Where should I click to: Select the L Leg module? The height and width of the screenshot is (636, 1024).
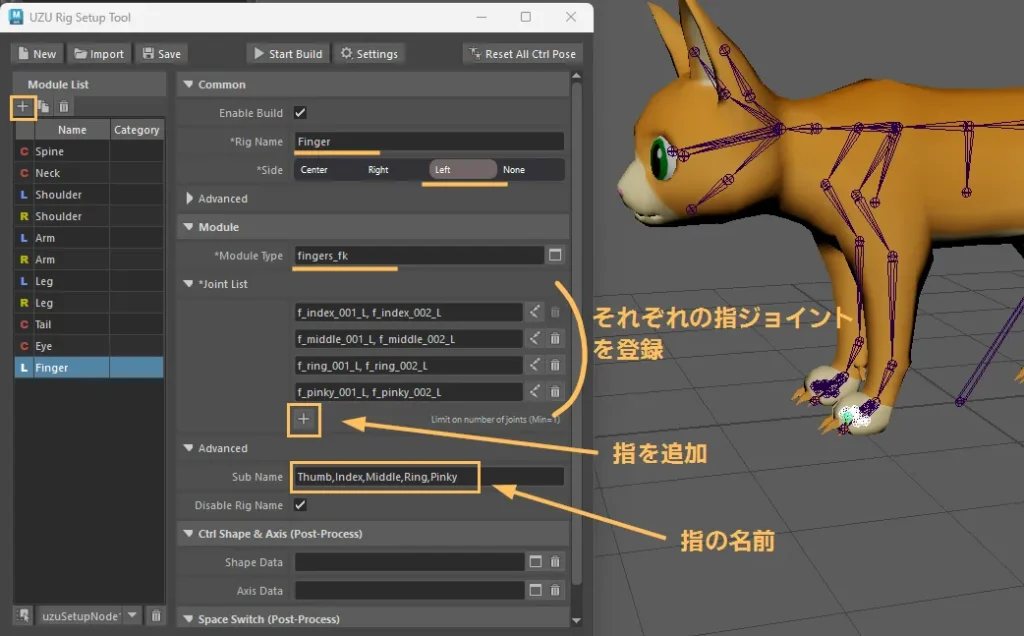pyautogui.click(x=89, y=281)
